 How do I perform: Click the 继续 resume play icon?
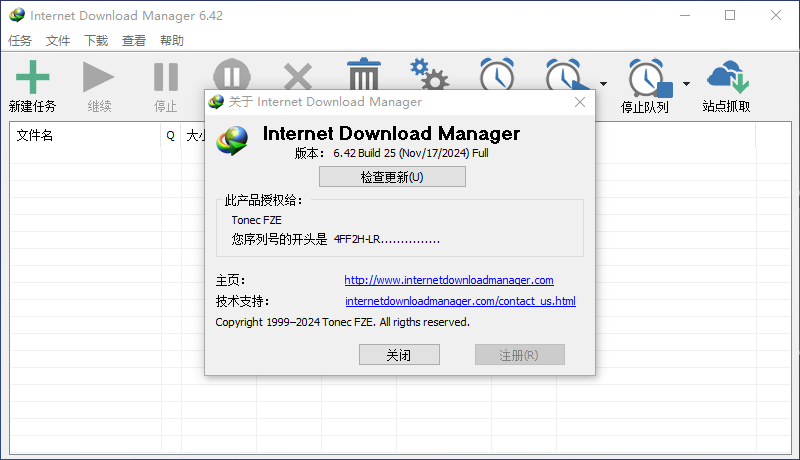98,78
